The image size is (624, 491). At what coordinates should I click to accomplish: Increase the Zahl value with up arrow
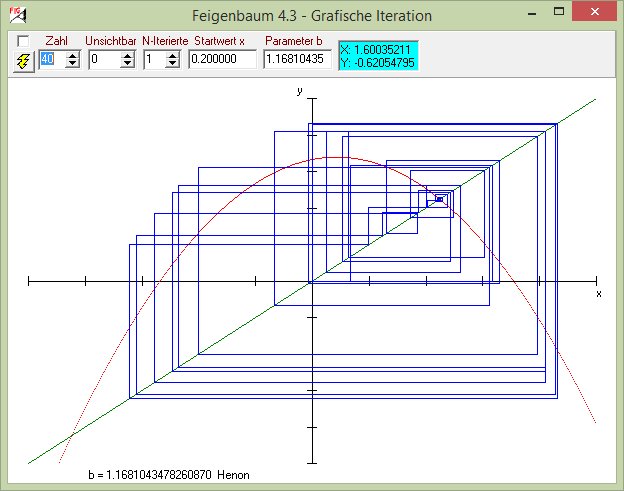(x=72, y=56)
